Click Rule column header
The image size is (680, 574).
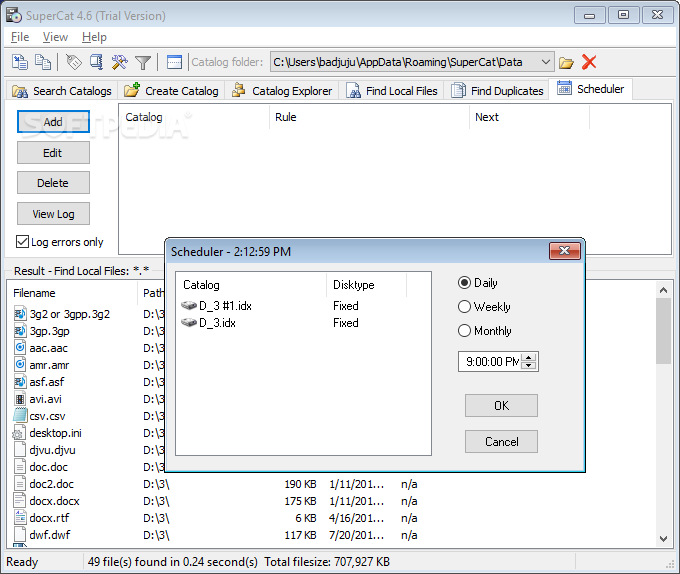click(x=369, y=117)
